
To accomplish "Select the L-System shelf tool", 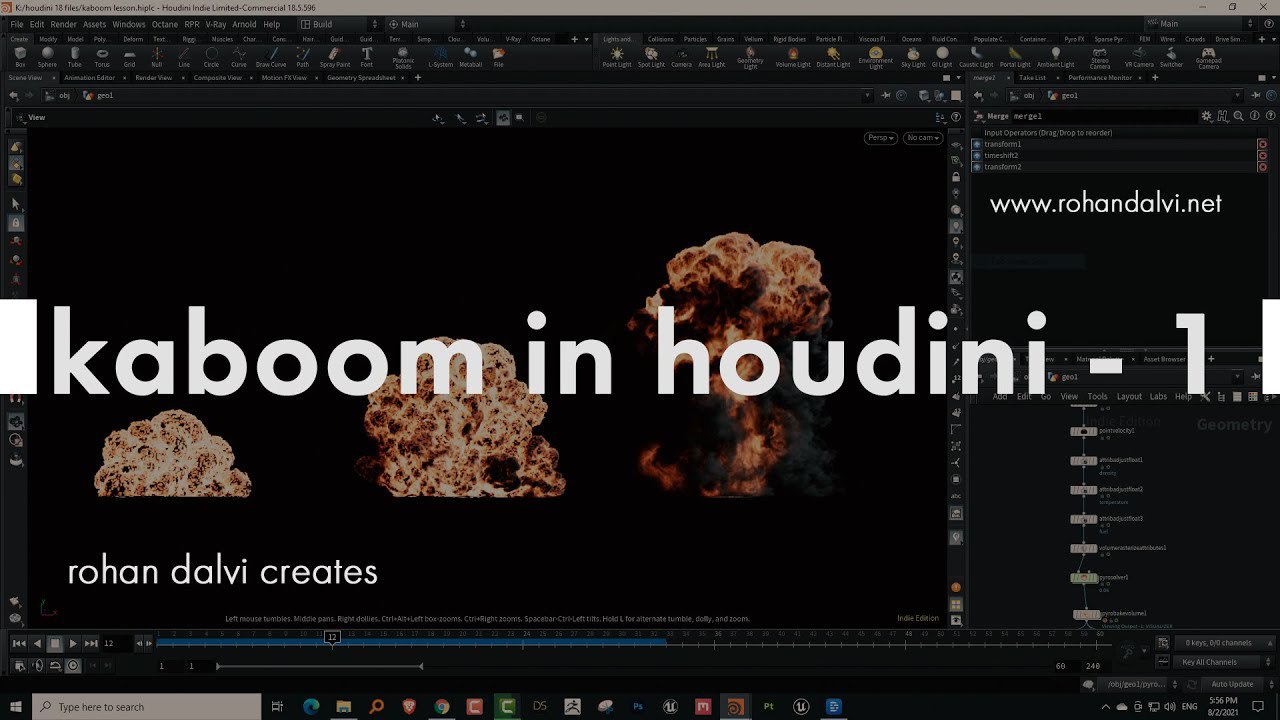I will click(x=440, y=57).
